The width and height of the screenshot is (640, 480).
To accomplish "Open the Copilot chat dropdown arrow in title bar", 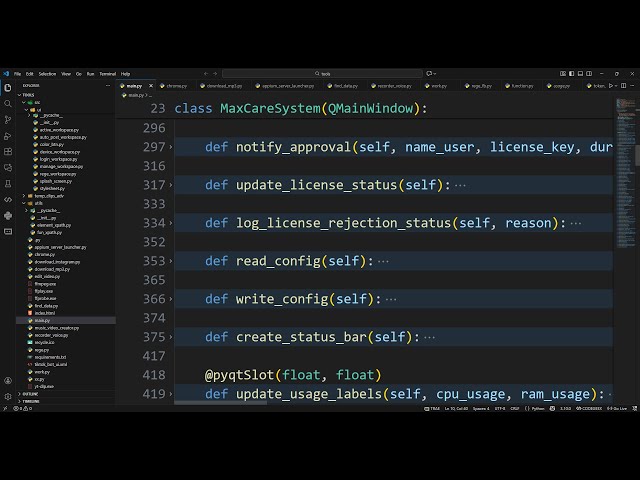I will click(435, 74).
